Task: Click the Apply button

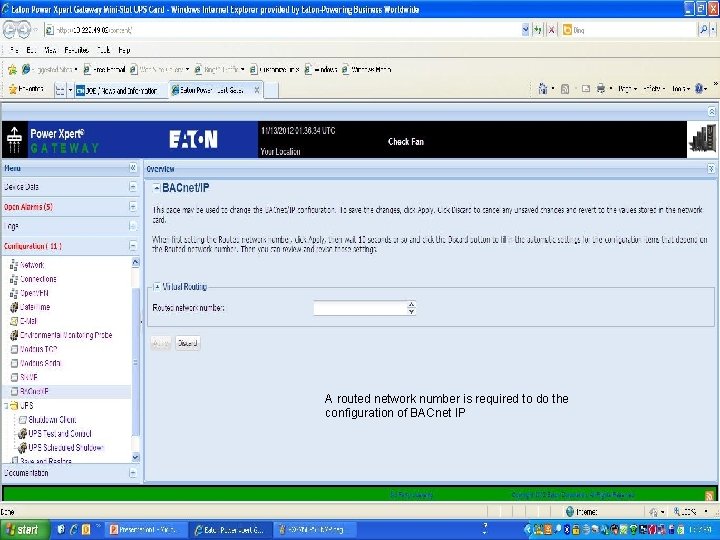Action: coord(161,343)
